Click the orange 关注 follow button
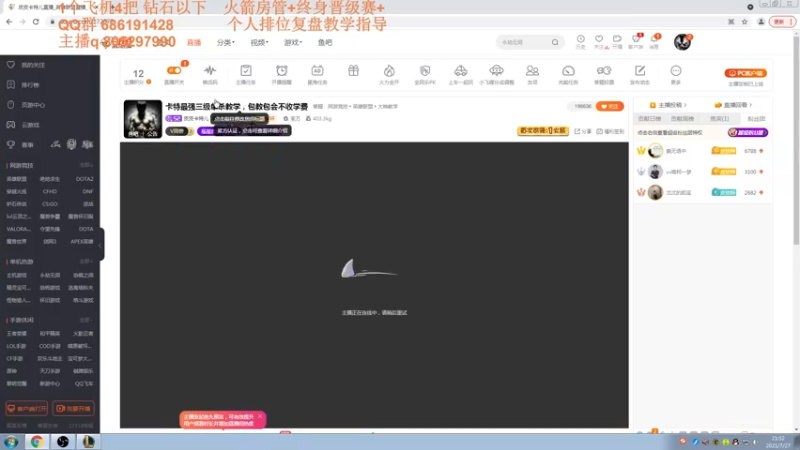 610,107
